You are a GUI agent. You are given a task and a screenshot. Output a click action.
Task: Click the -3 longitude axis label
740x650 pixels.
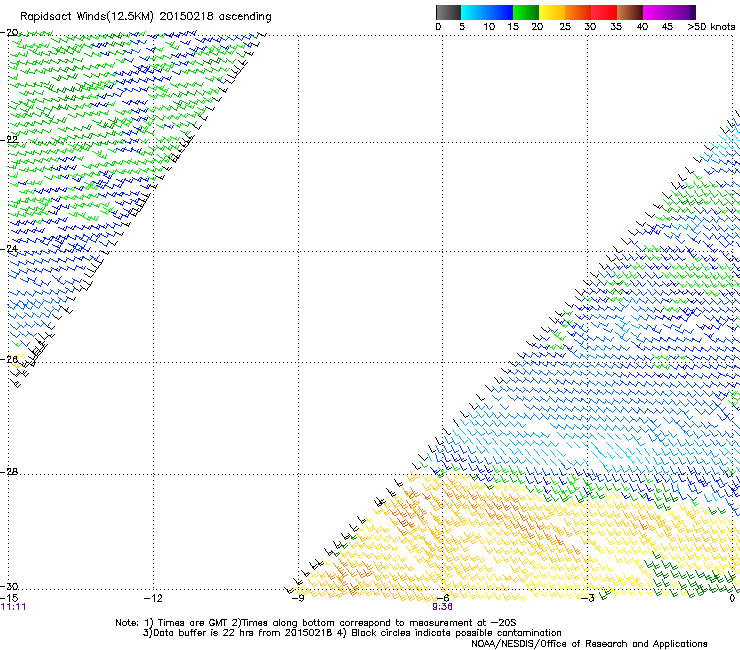(587, 598)
